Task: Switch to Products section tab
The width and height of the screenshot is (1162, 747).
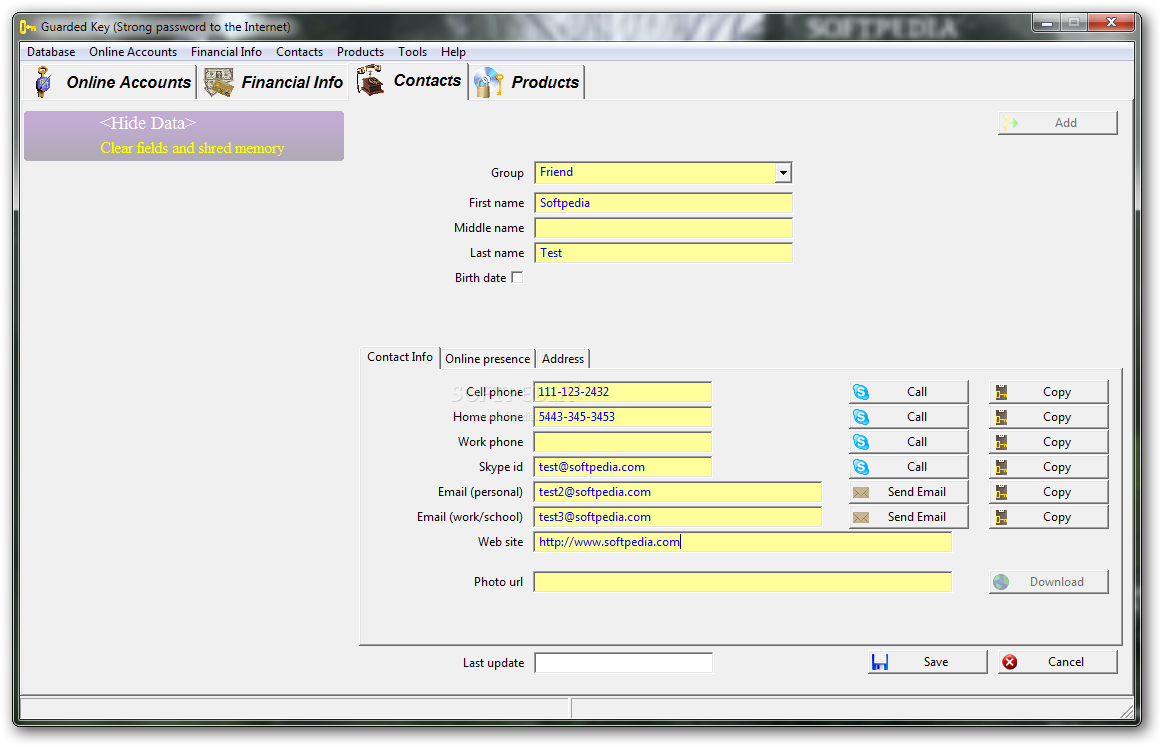Action: [x=527, y=82]
